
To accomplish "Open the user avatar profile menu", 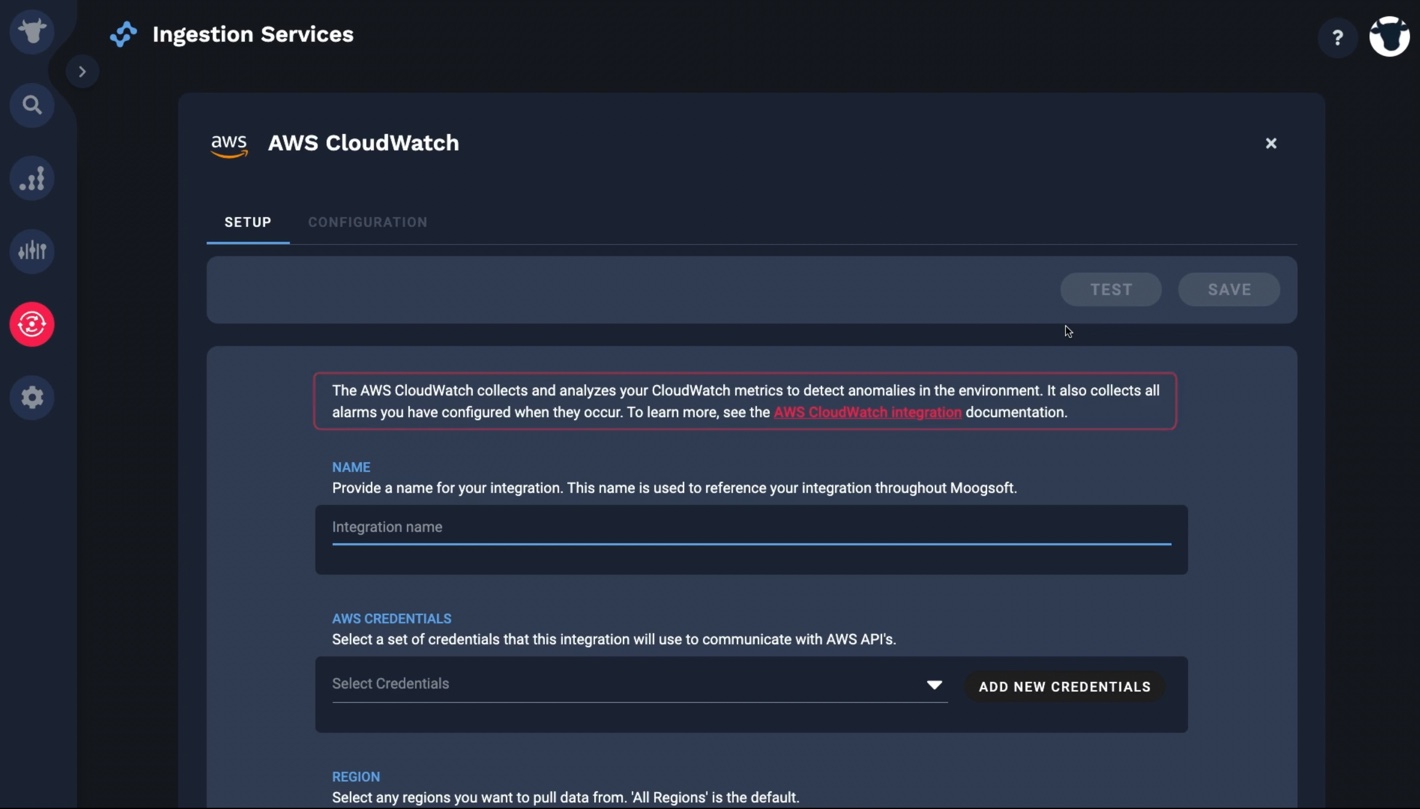I will point(1389,37).
